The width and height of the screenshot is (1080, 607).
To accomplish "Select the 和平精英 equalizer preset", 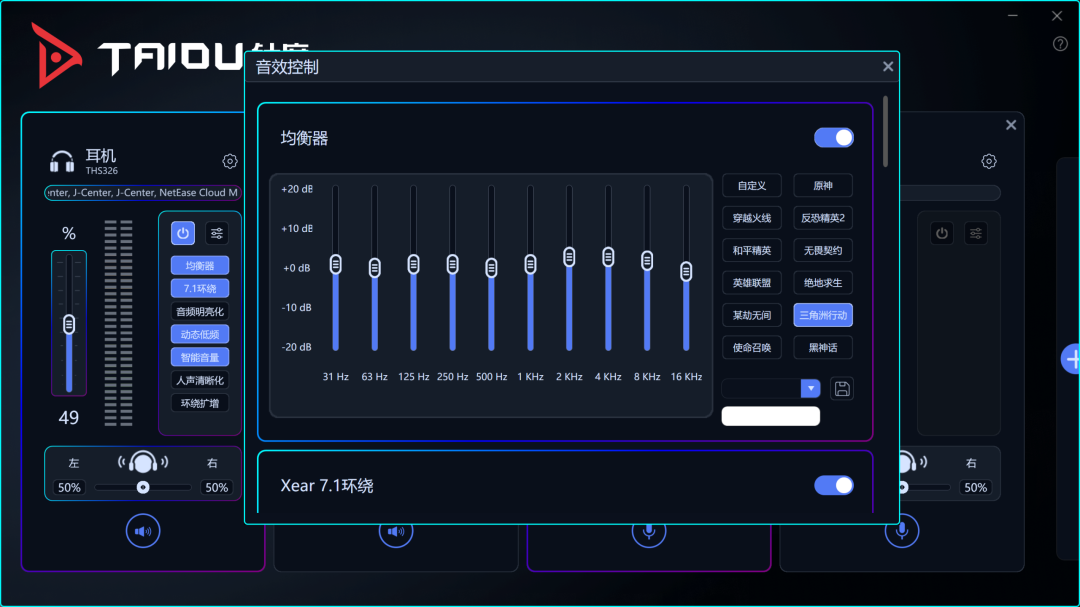I will (x=751, y=250).
